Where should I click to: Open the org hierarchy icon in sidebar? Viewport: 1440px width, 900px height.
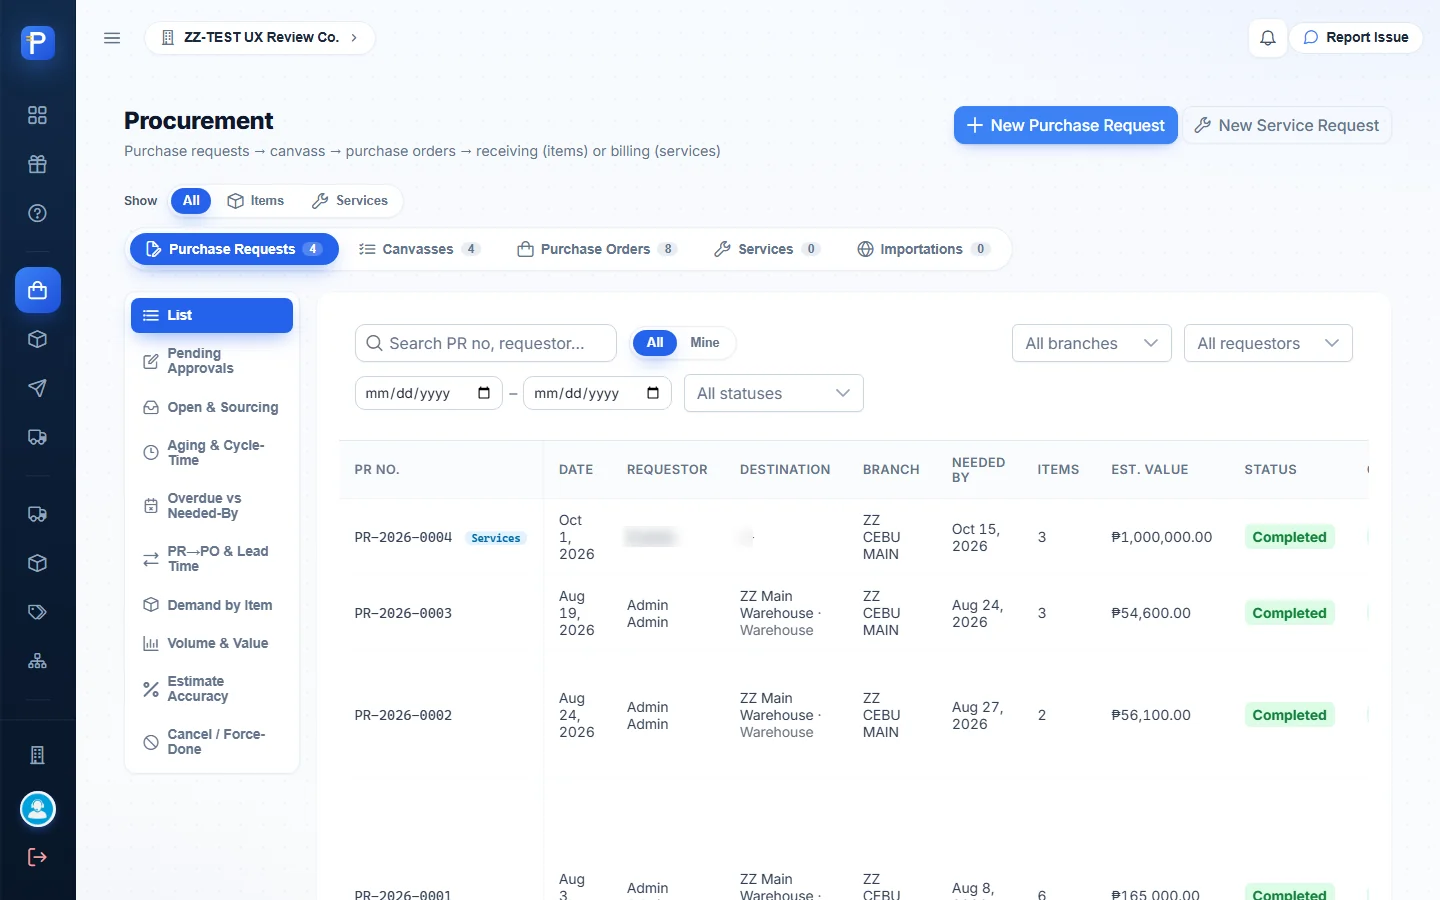[37, 661]
